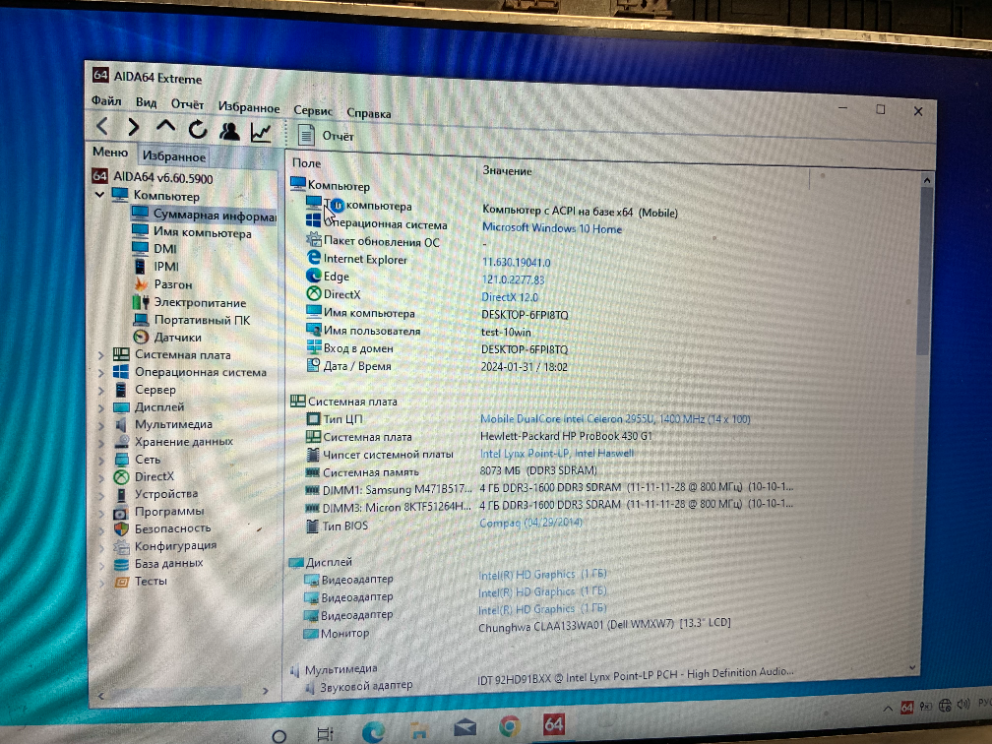Open the Mail app from the taskbar
992x744 pixels.
[x=465, y=728]
